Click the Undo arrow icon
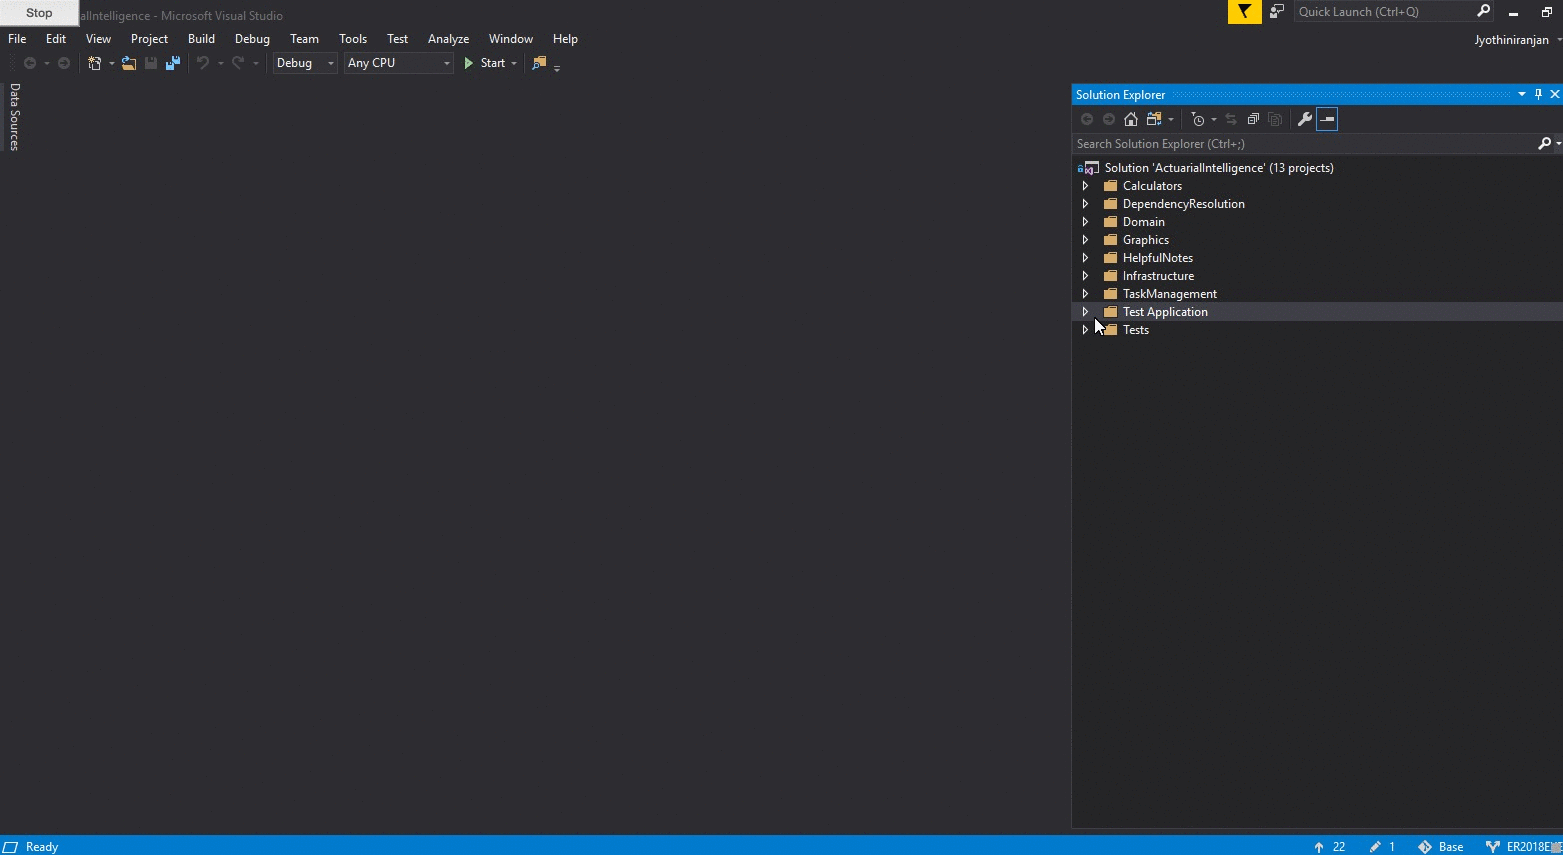 point(203,63)
